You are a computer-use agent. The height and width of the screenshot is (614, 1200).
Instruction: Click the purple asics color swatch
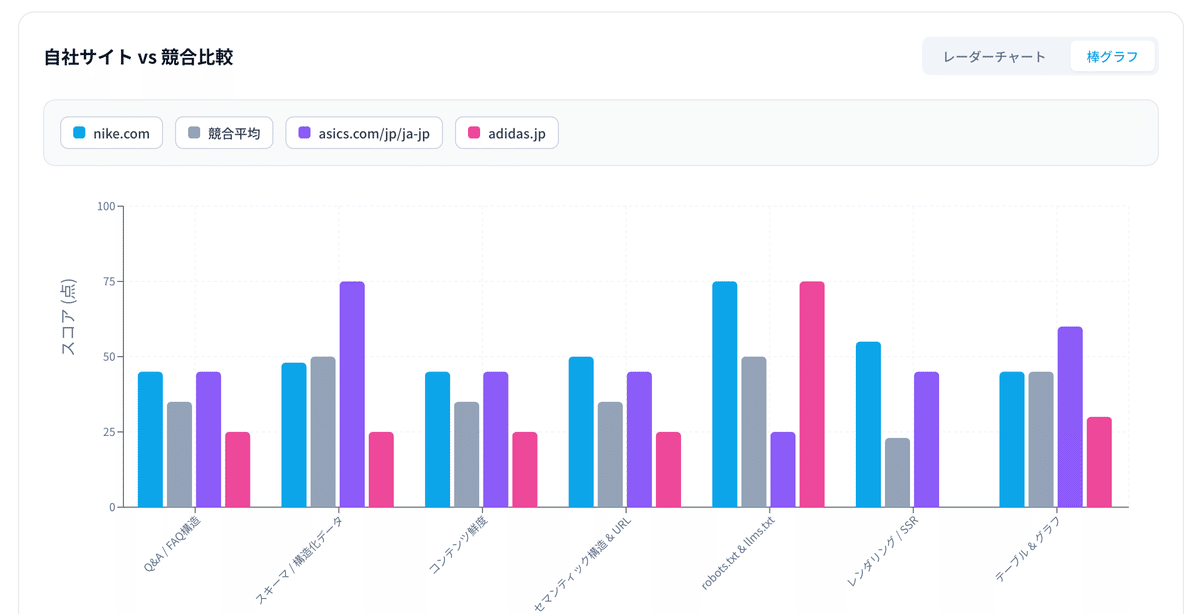(305, 133)
